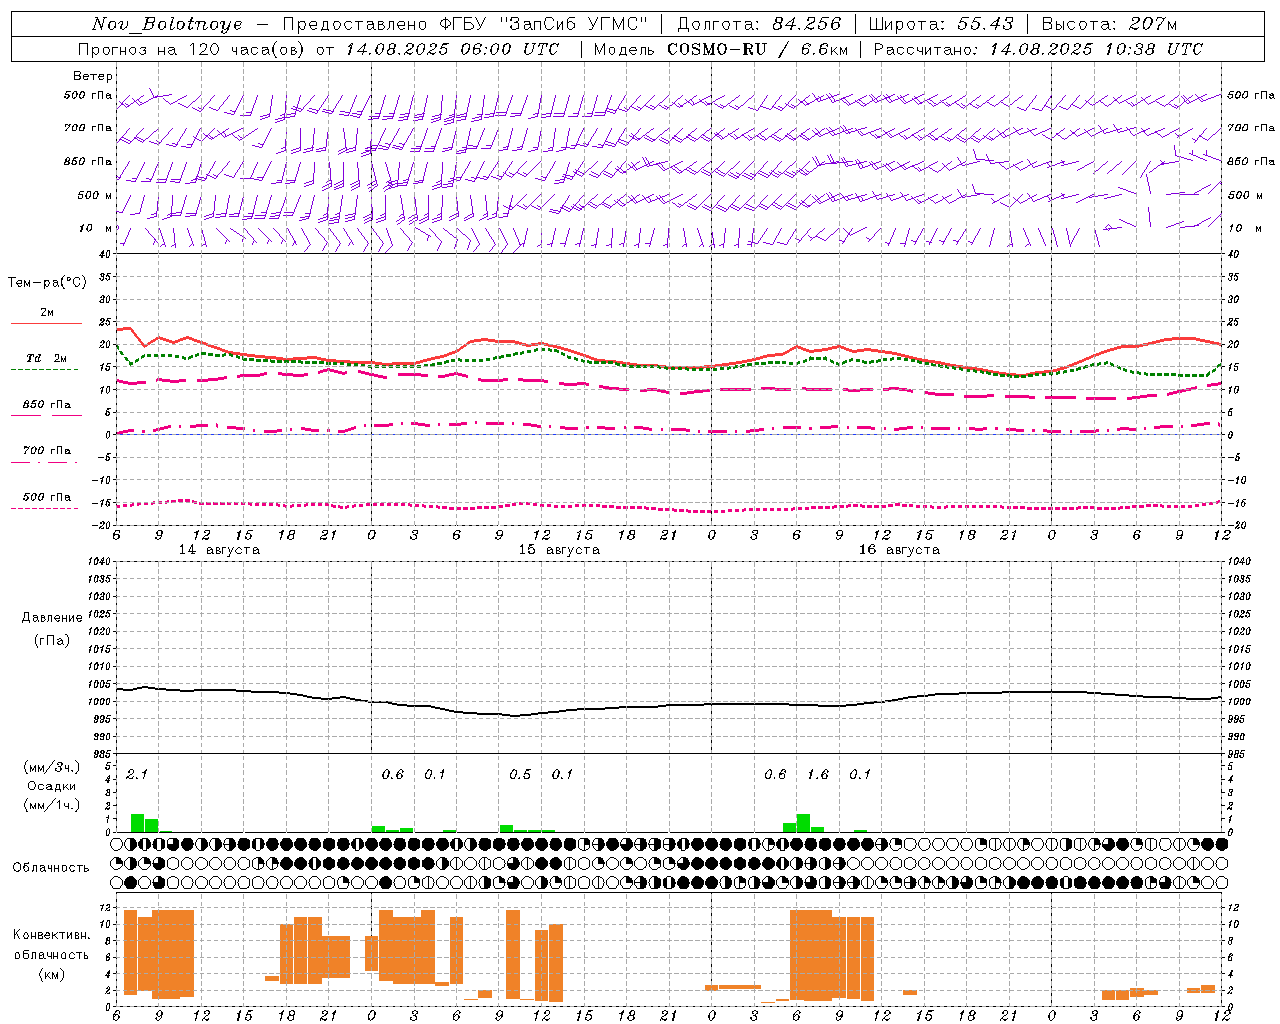Viewport: 1280px width, 1024px height.
Task: Click the station name Nov_Bolotnoye
Action: (167, 24)
